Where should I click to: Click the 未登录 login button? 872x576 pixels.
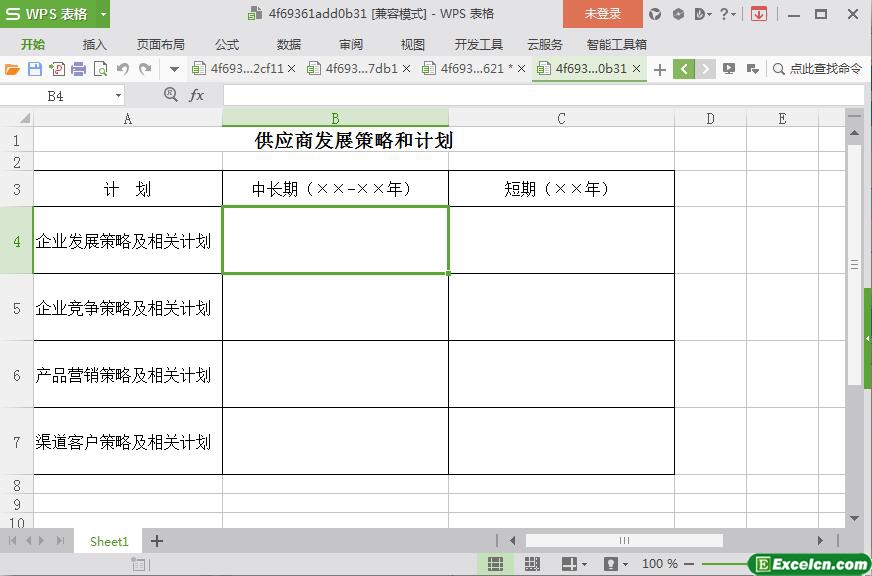pyautogui.click(x=603, y=14)
